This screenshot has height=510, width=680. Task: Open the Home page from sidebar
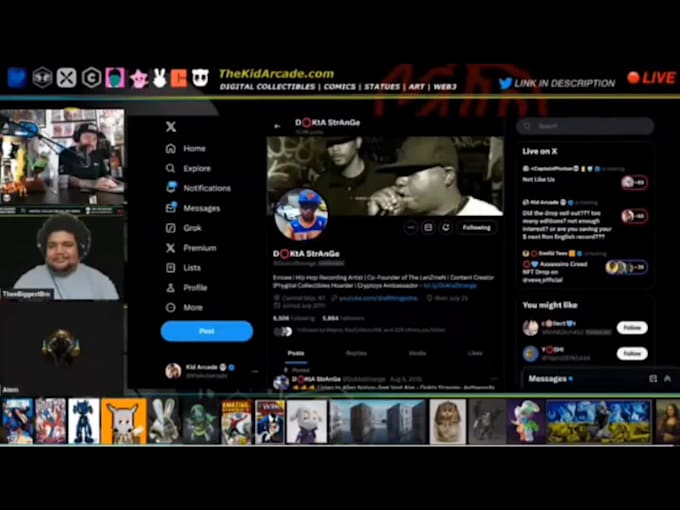[x=186, y=148]
